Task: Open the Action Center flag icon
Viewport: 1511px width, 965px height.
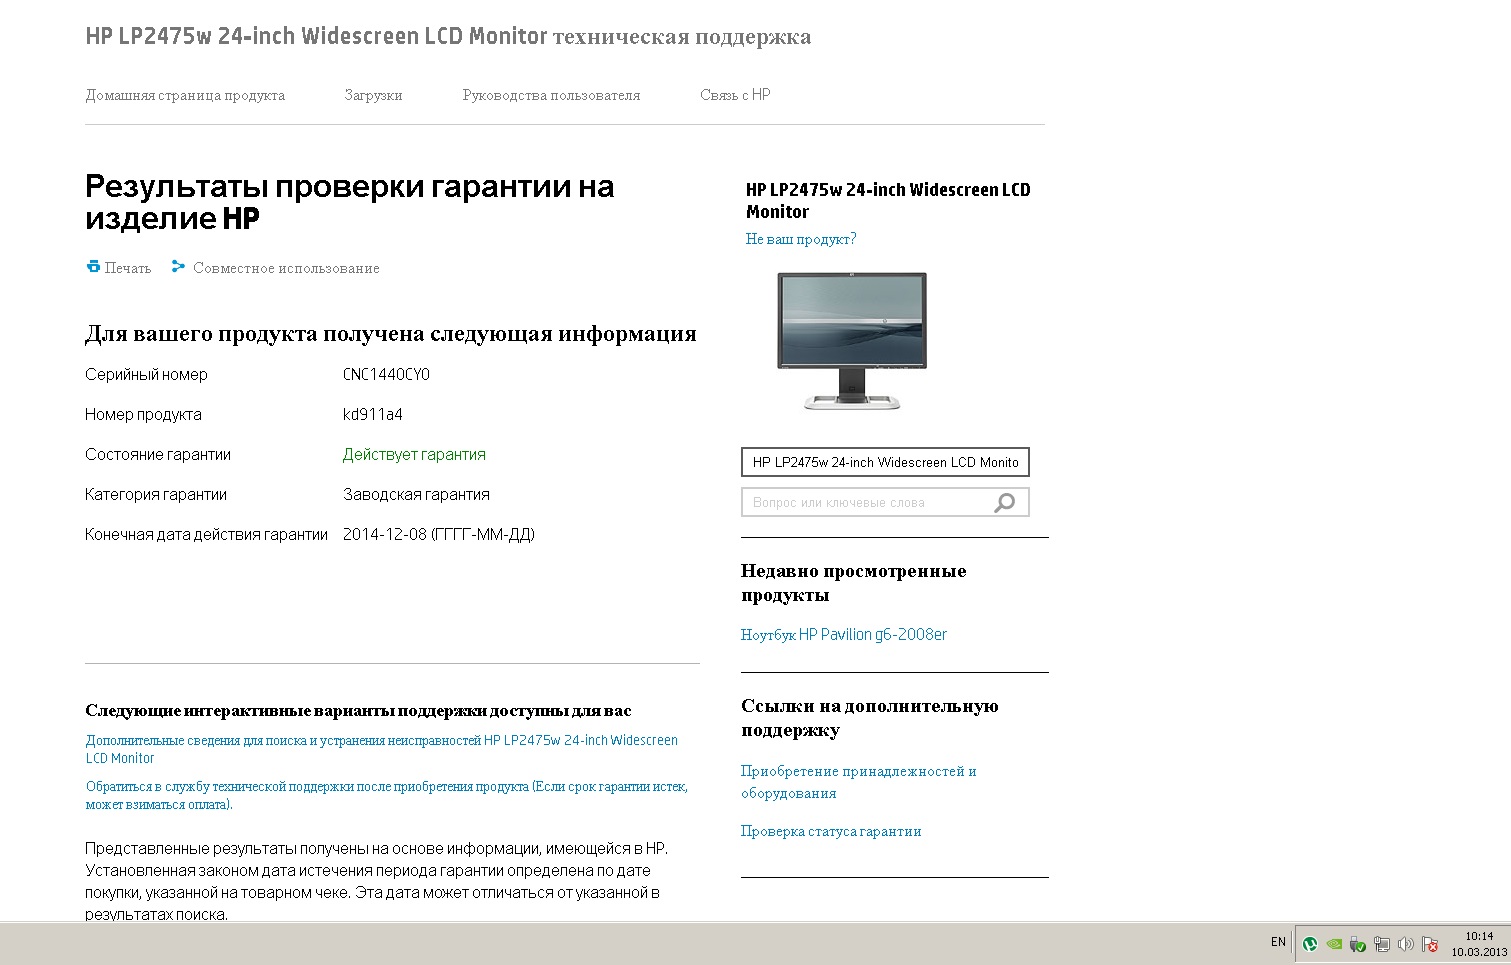Action: tap(1430, 943)
